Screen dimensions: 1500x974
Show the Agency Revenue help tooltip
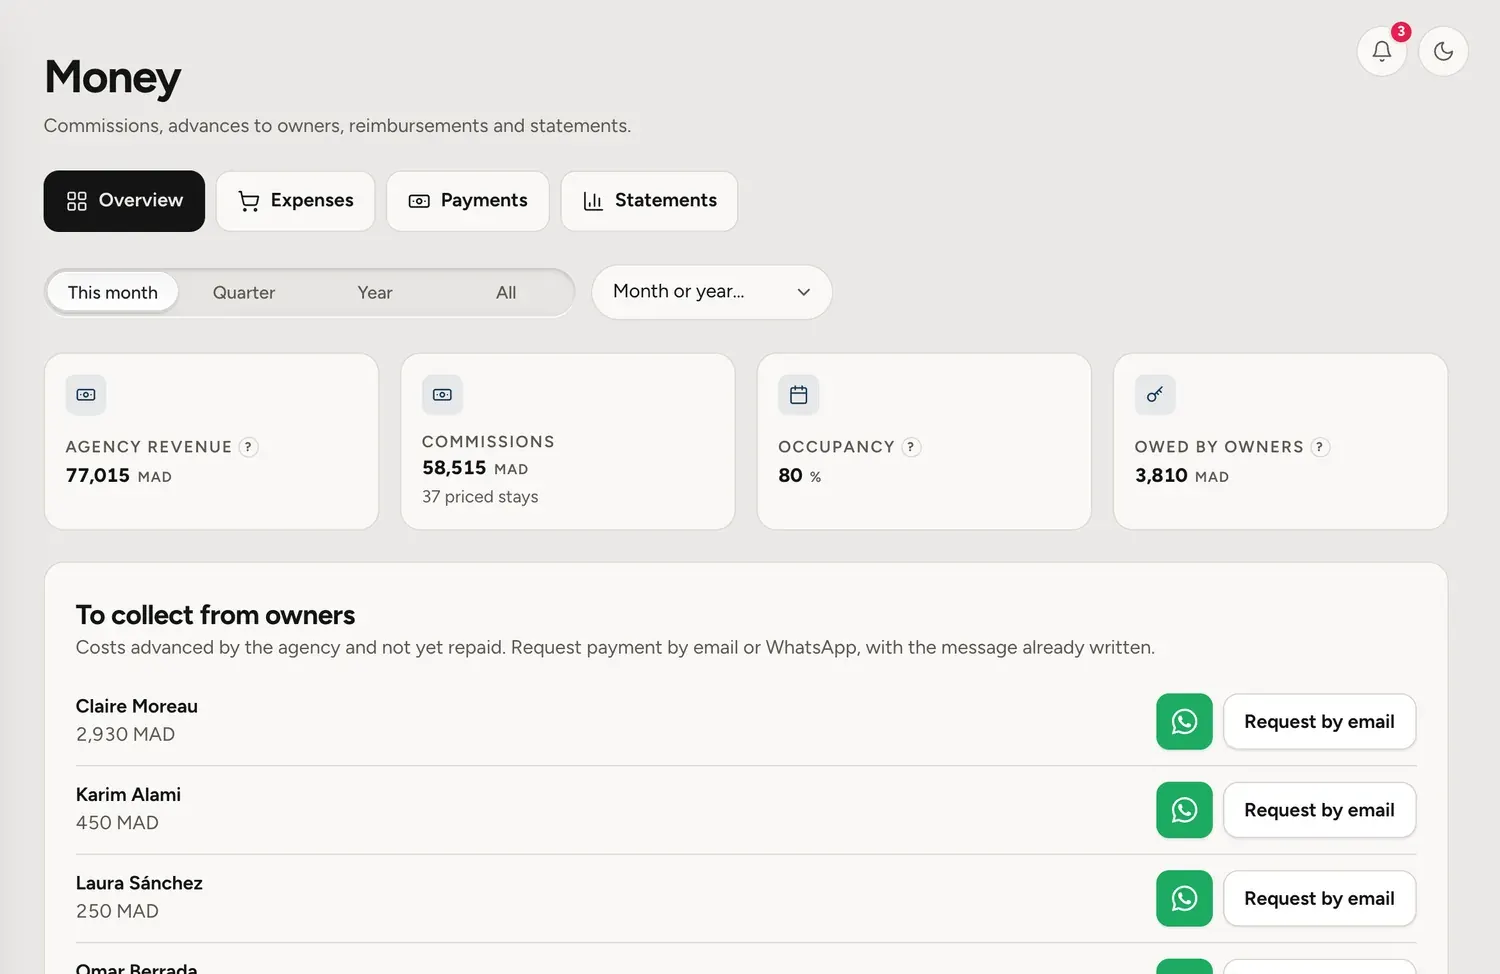(x=248, y=447)
